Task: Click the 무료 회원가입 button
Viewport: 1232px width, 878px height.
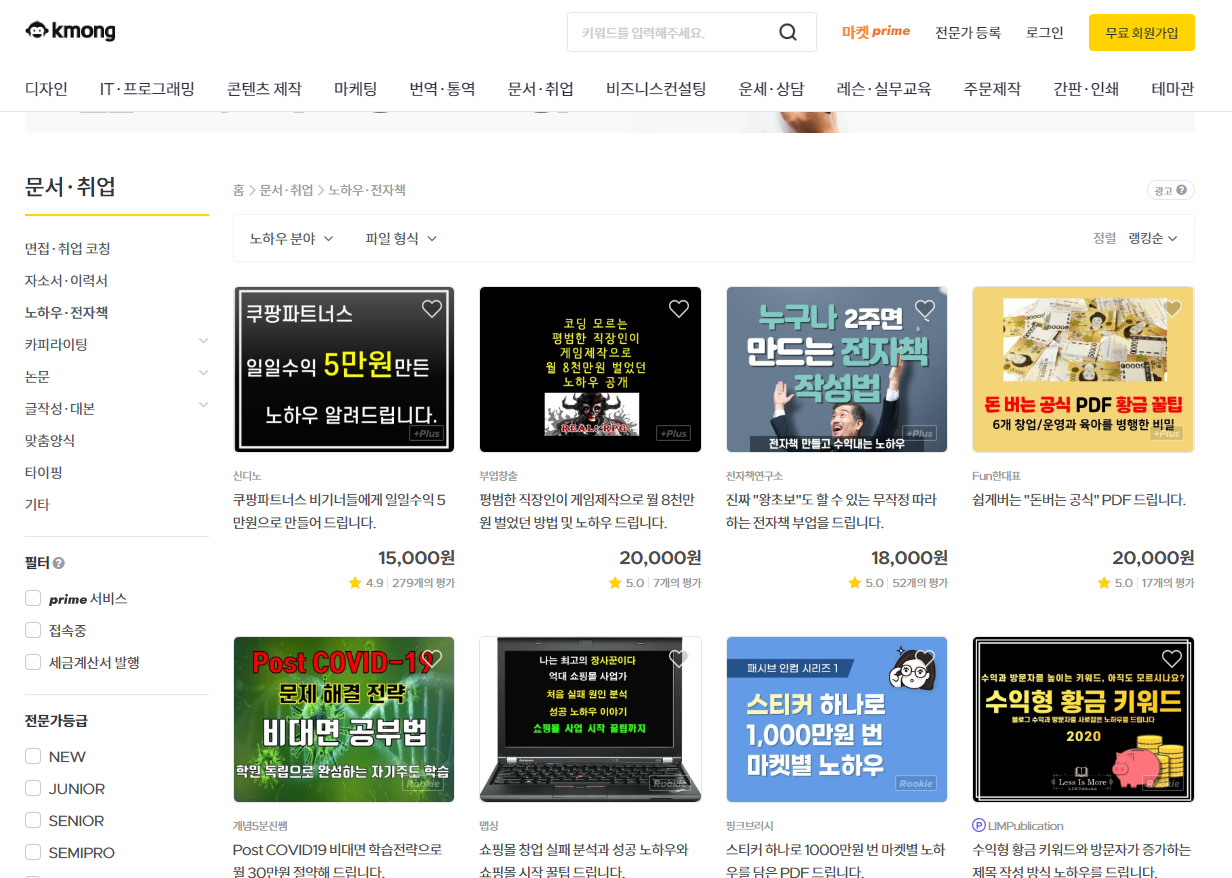Action: pyautogui.click(x=1141, y=32)
